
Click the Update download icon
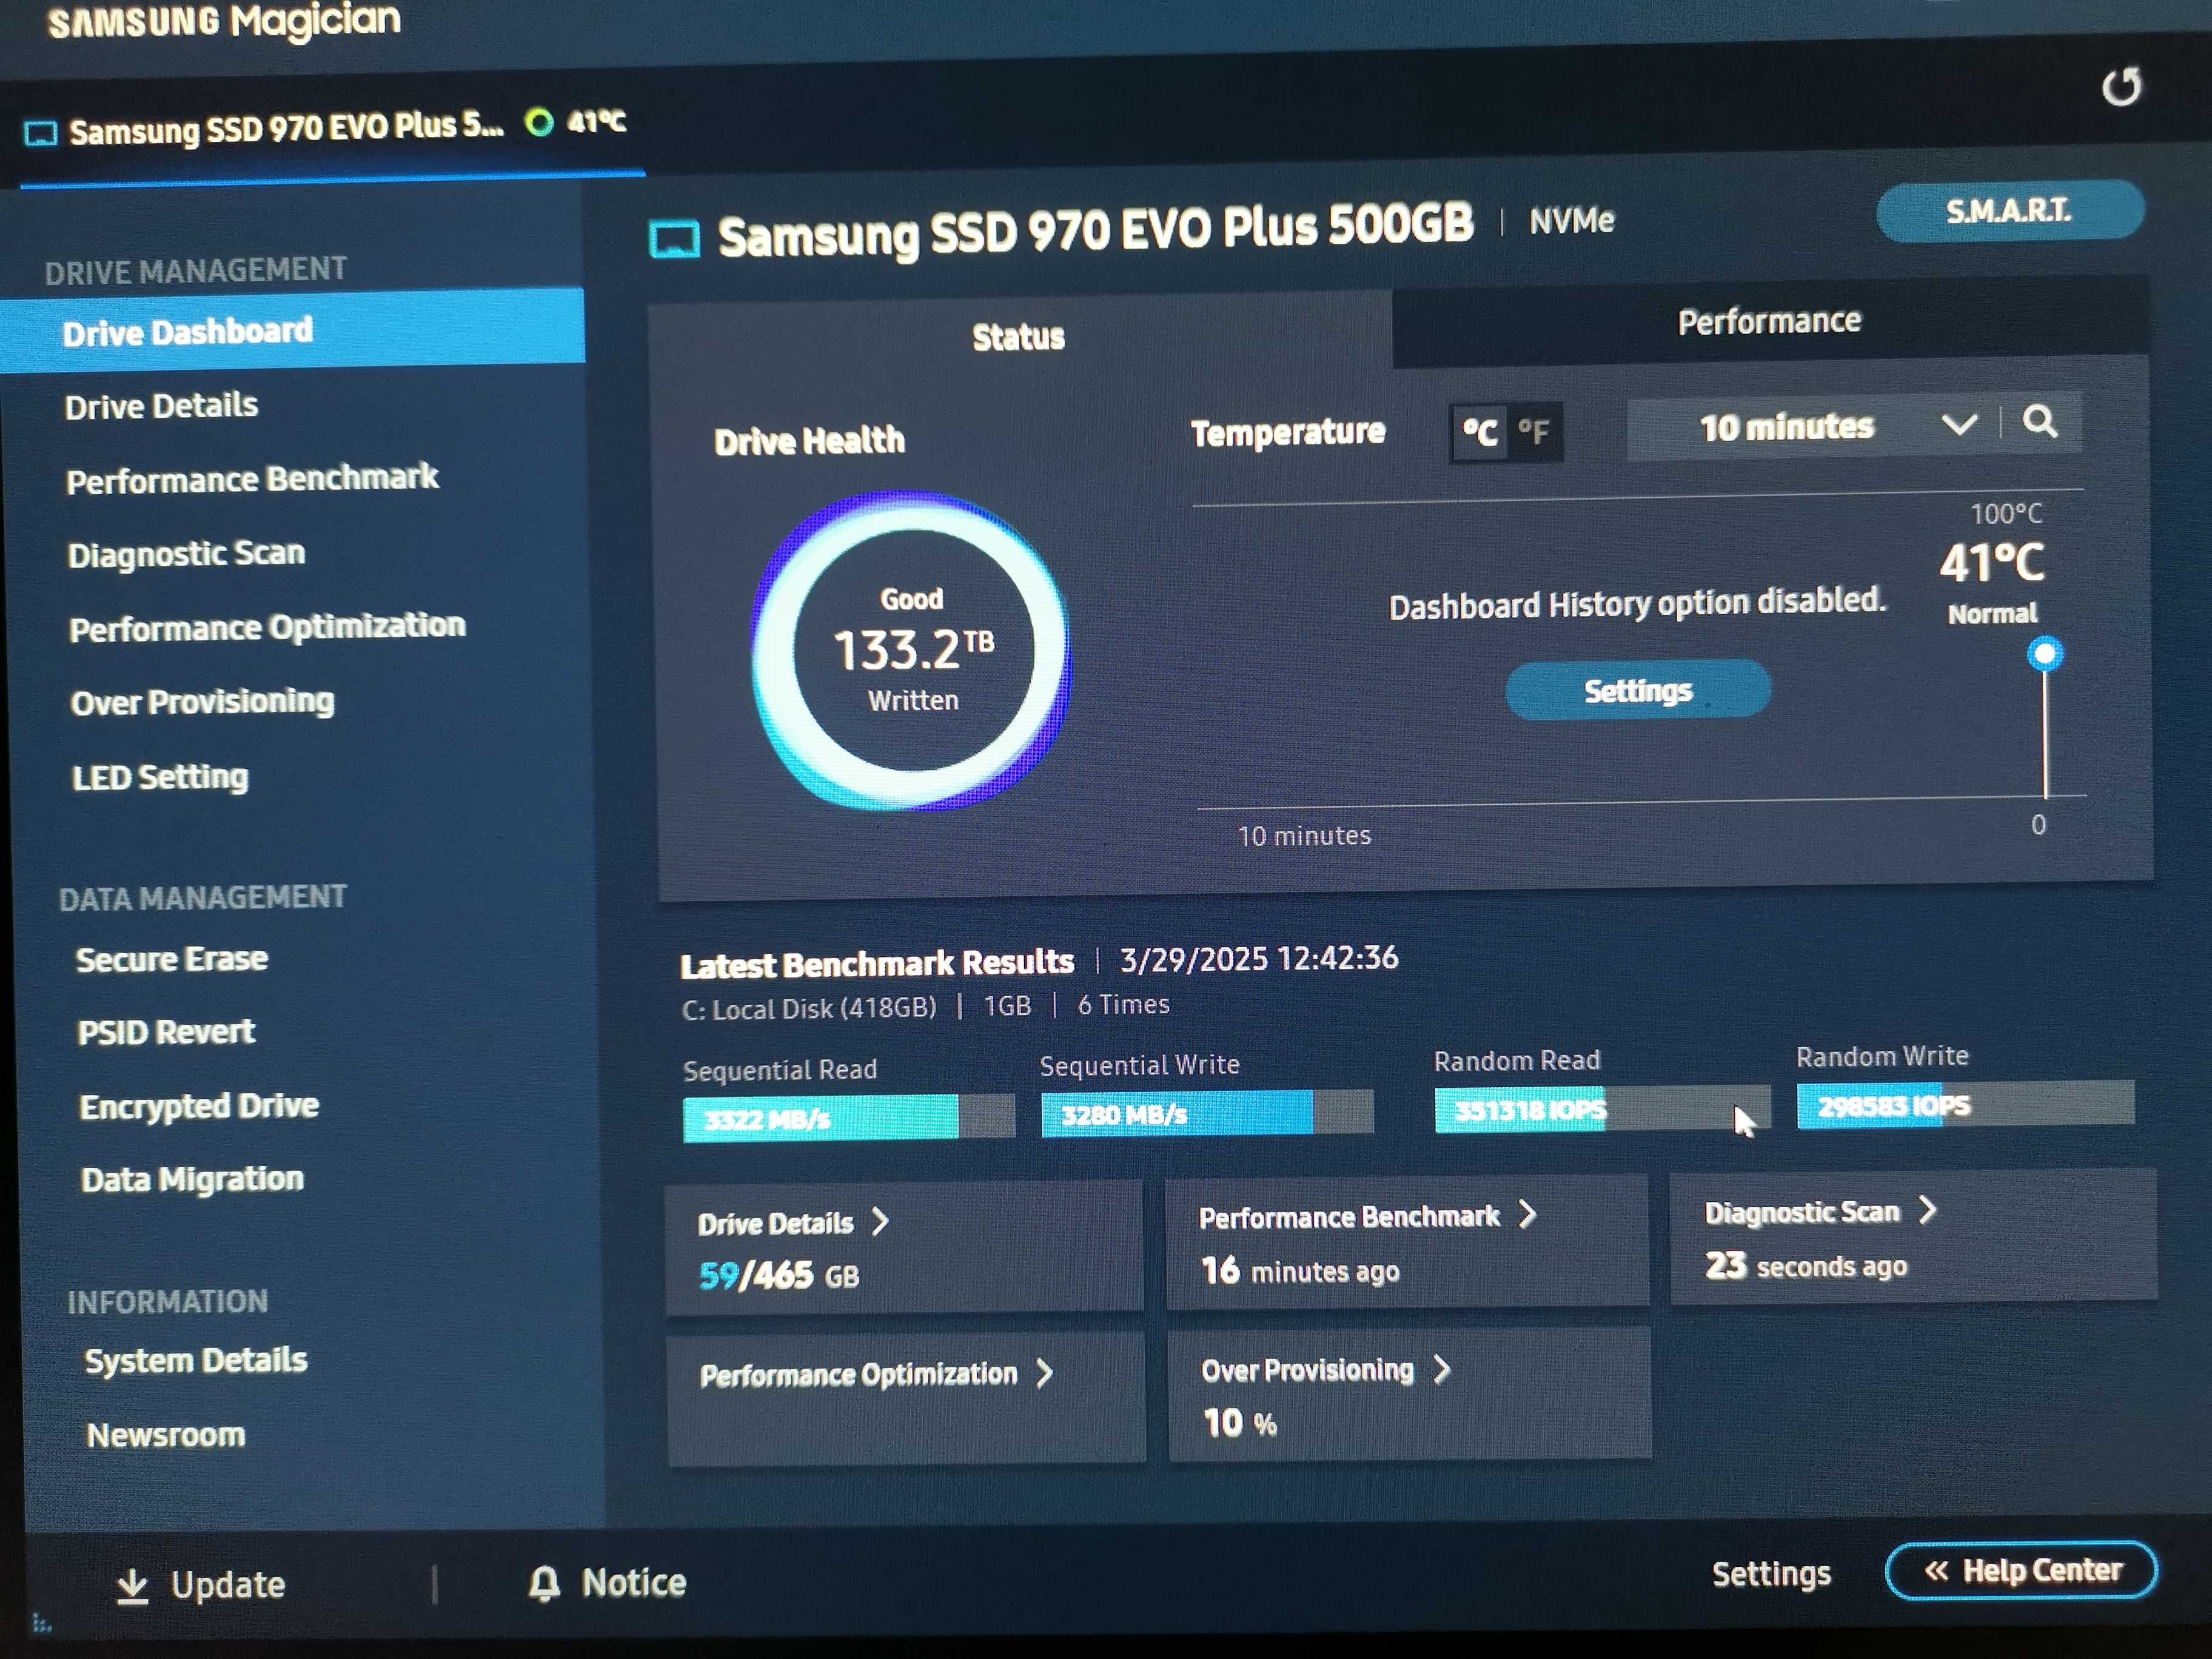[x=133, y=1586]
